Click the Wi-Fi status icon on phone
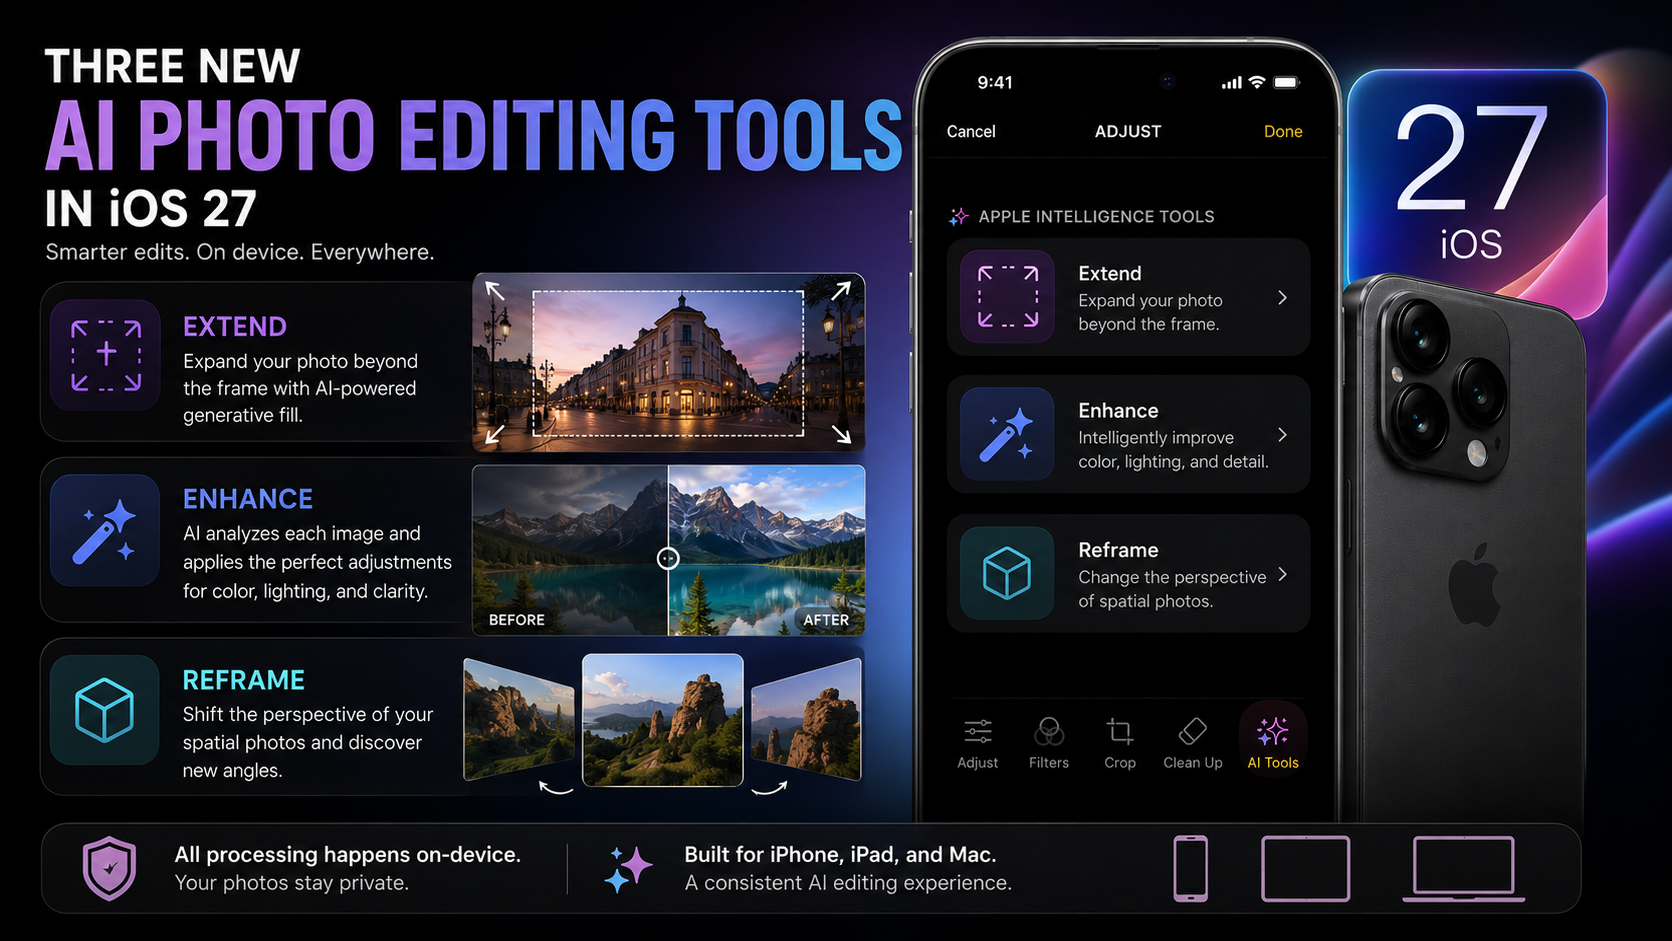Image resolution: width=1672 pixels, height=941 pixels. 1257,82
